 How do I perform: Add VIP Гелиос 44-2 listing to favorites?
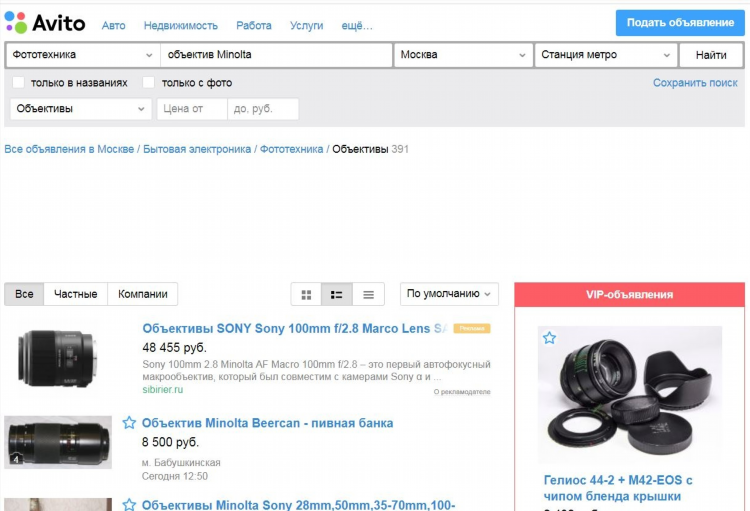[549, 338]
